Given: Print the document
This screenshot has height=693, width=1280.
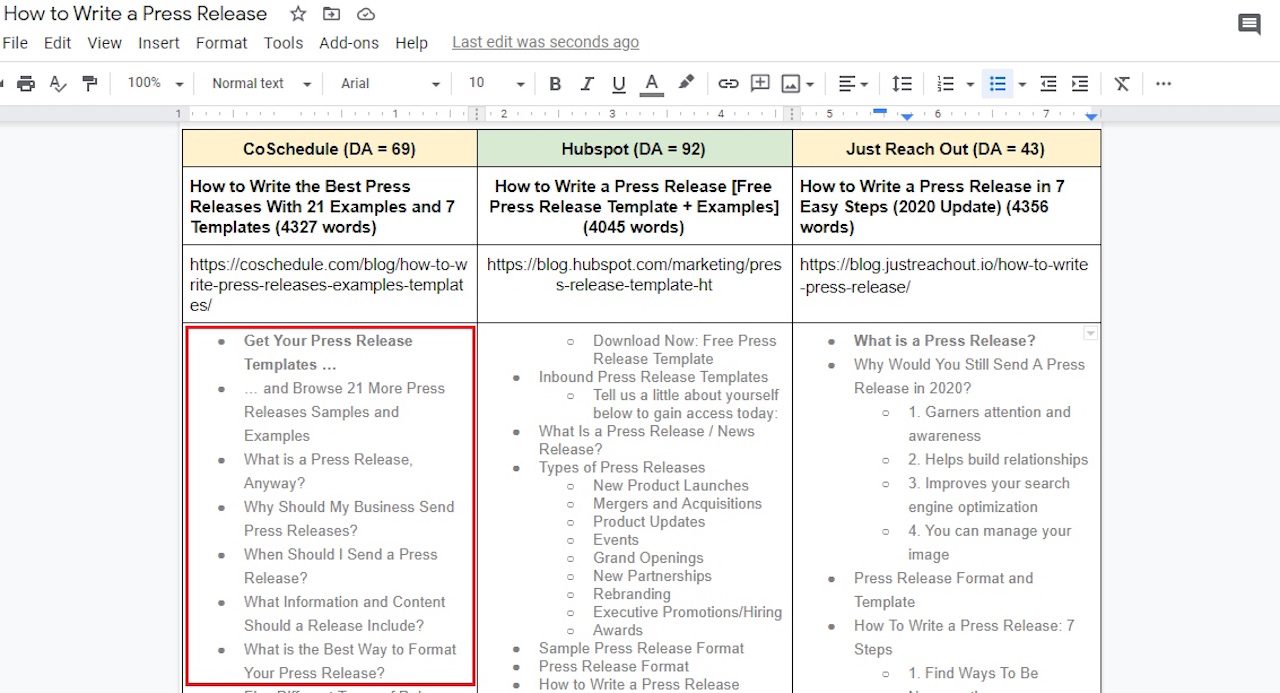Looking at the screenshot, I should pos(26,84).
